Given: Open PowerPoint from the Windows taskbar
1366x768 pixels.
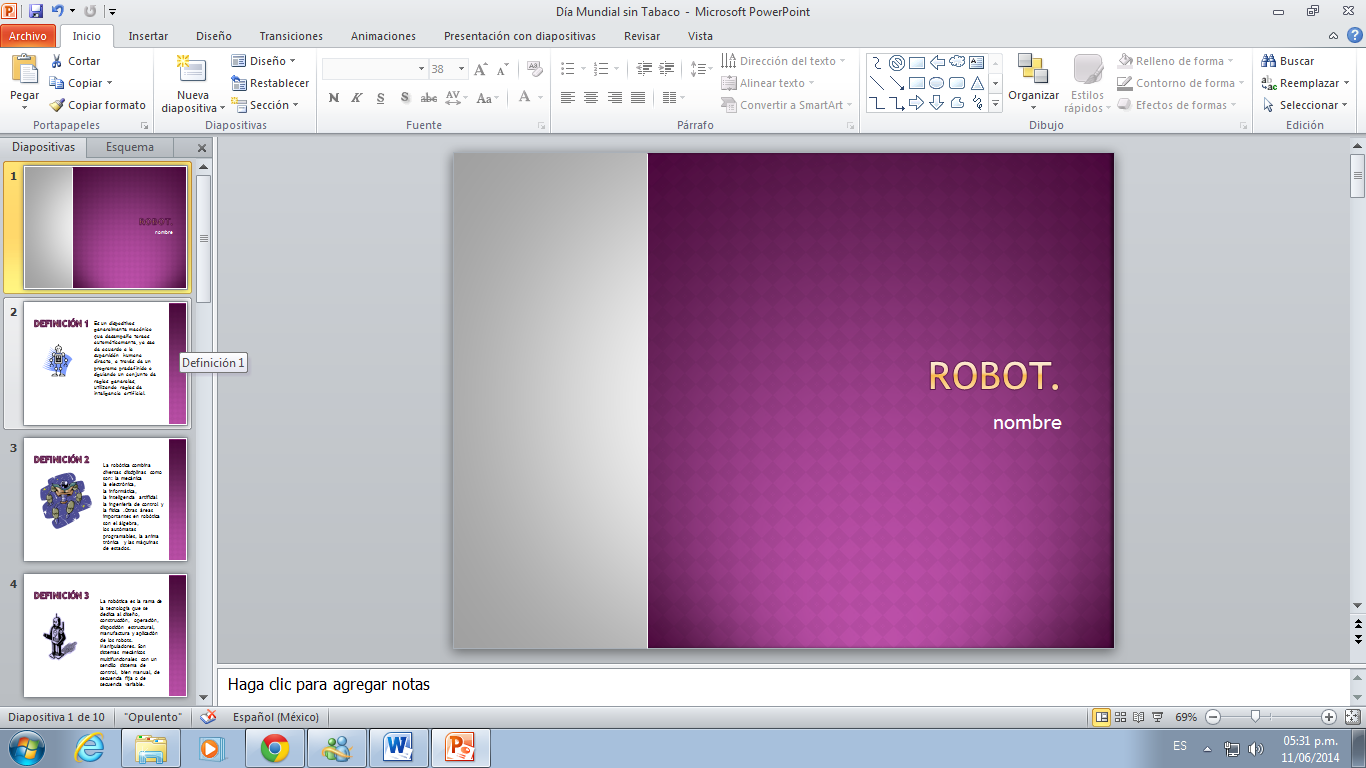Looking at the screenshot, I should tap(461, 747).
